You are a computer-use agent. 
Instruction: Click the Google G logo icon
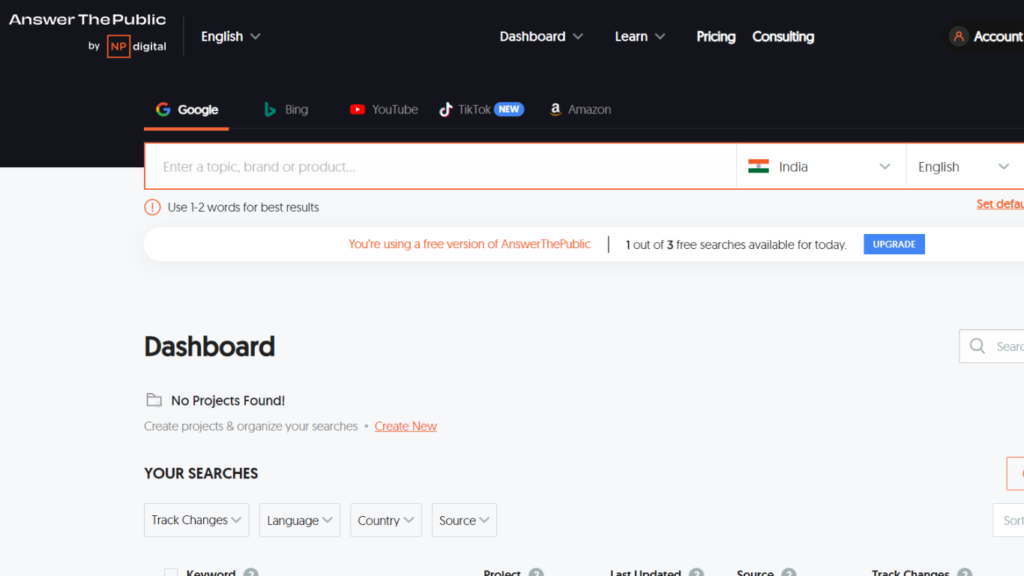163,109
